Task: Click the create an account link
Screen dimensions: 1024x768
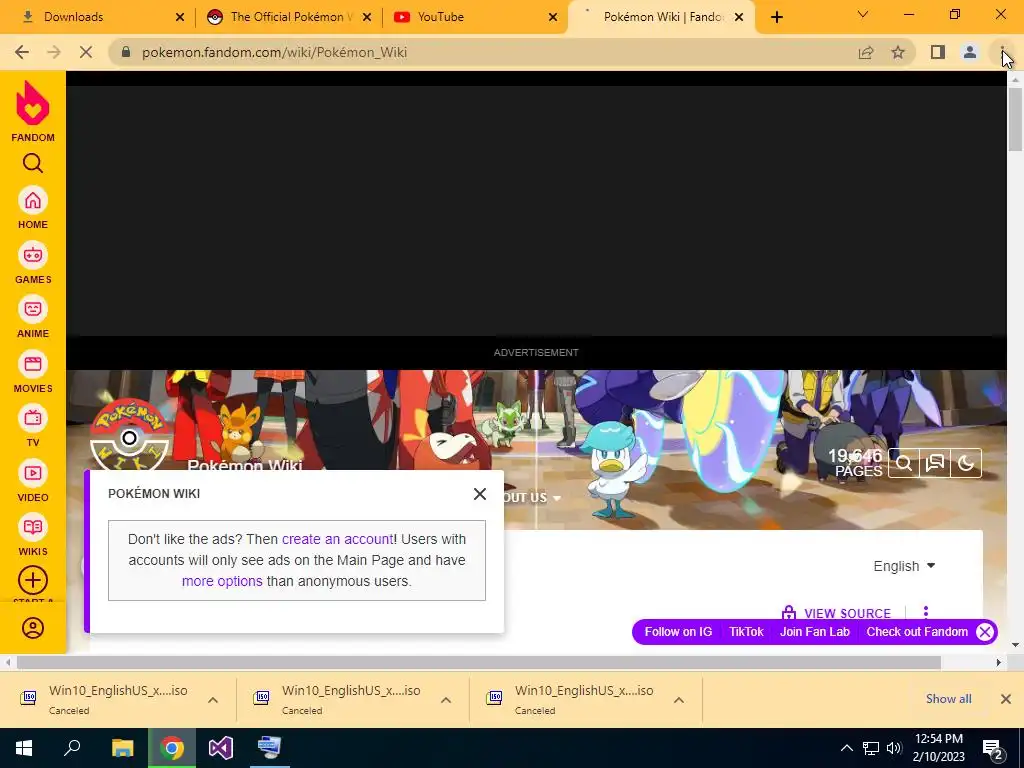Action: pos(338,539)
